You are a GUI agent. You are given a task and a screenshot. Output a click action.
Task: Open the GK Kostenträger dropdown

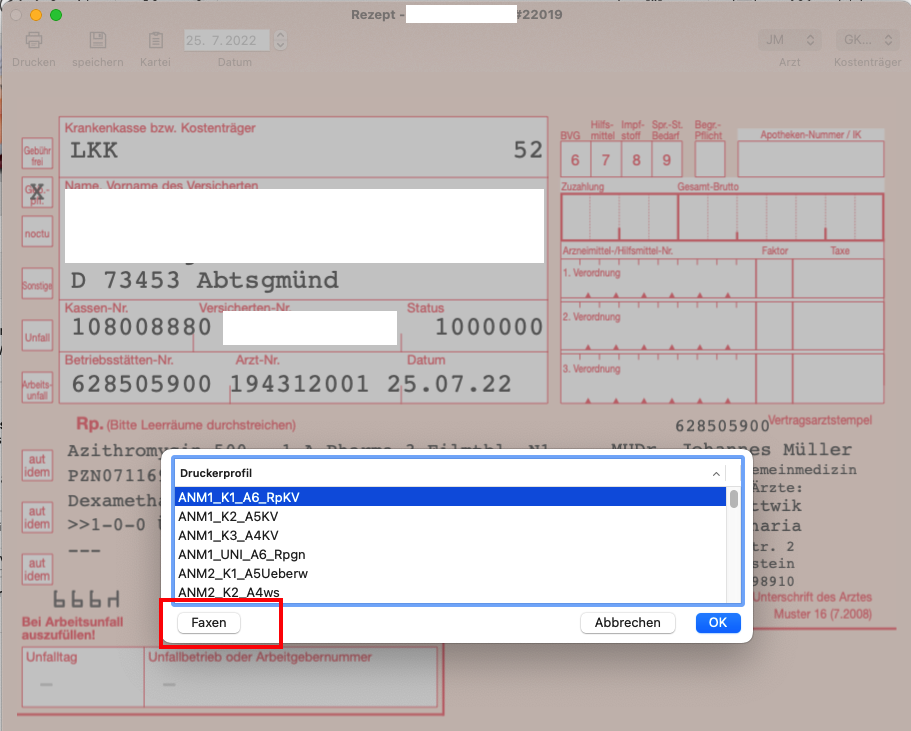click(x=867, y=40)
